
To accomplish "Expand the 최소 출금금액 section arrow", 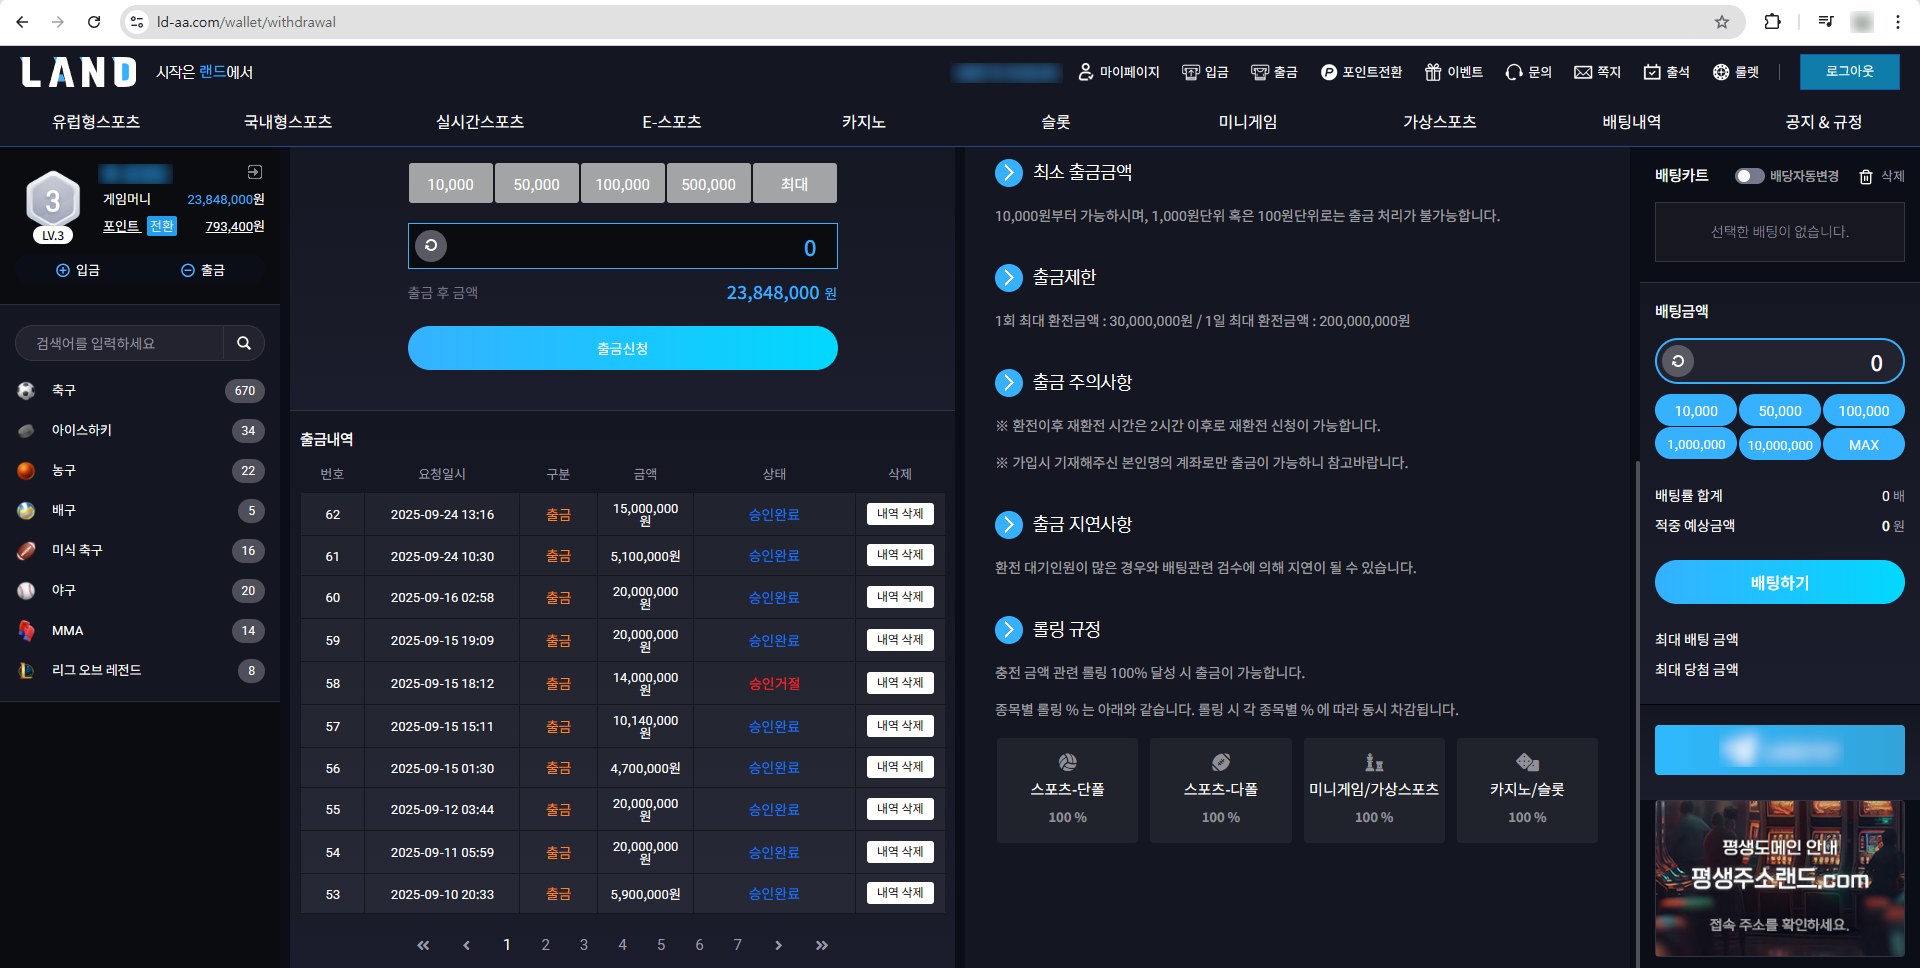I will (x=1009, y=173).
